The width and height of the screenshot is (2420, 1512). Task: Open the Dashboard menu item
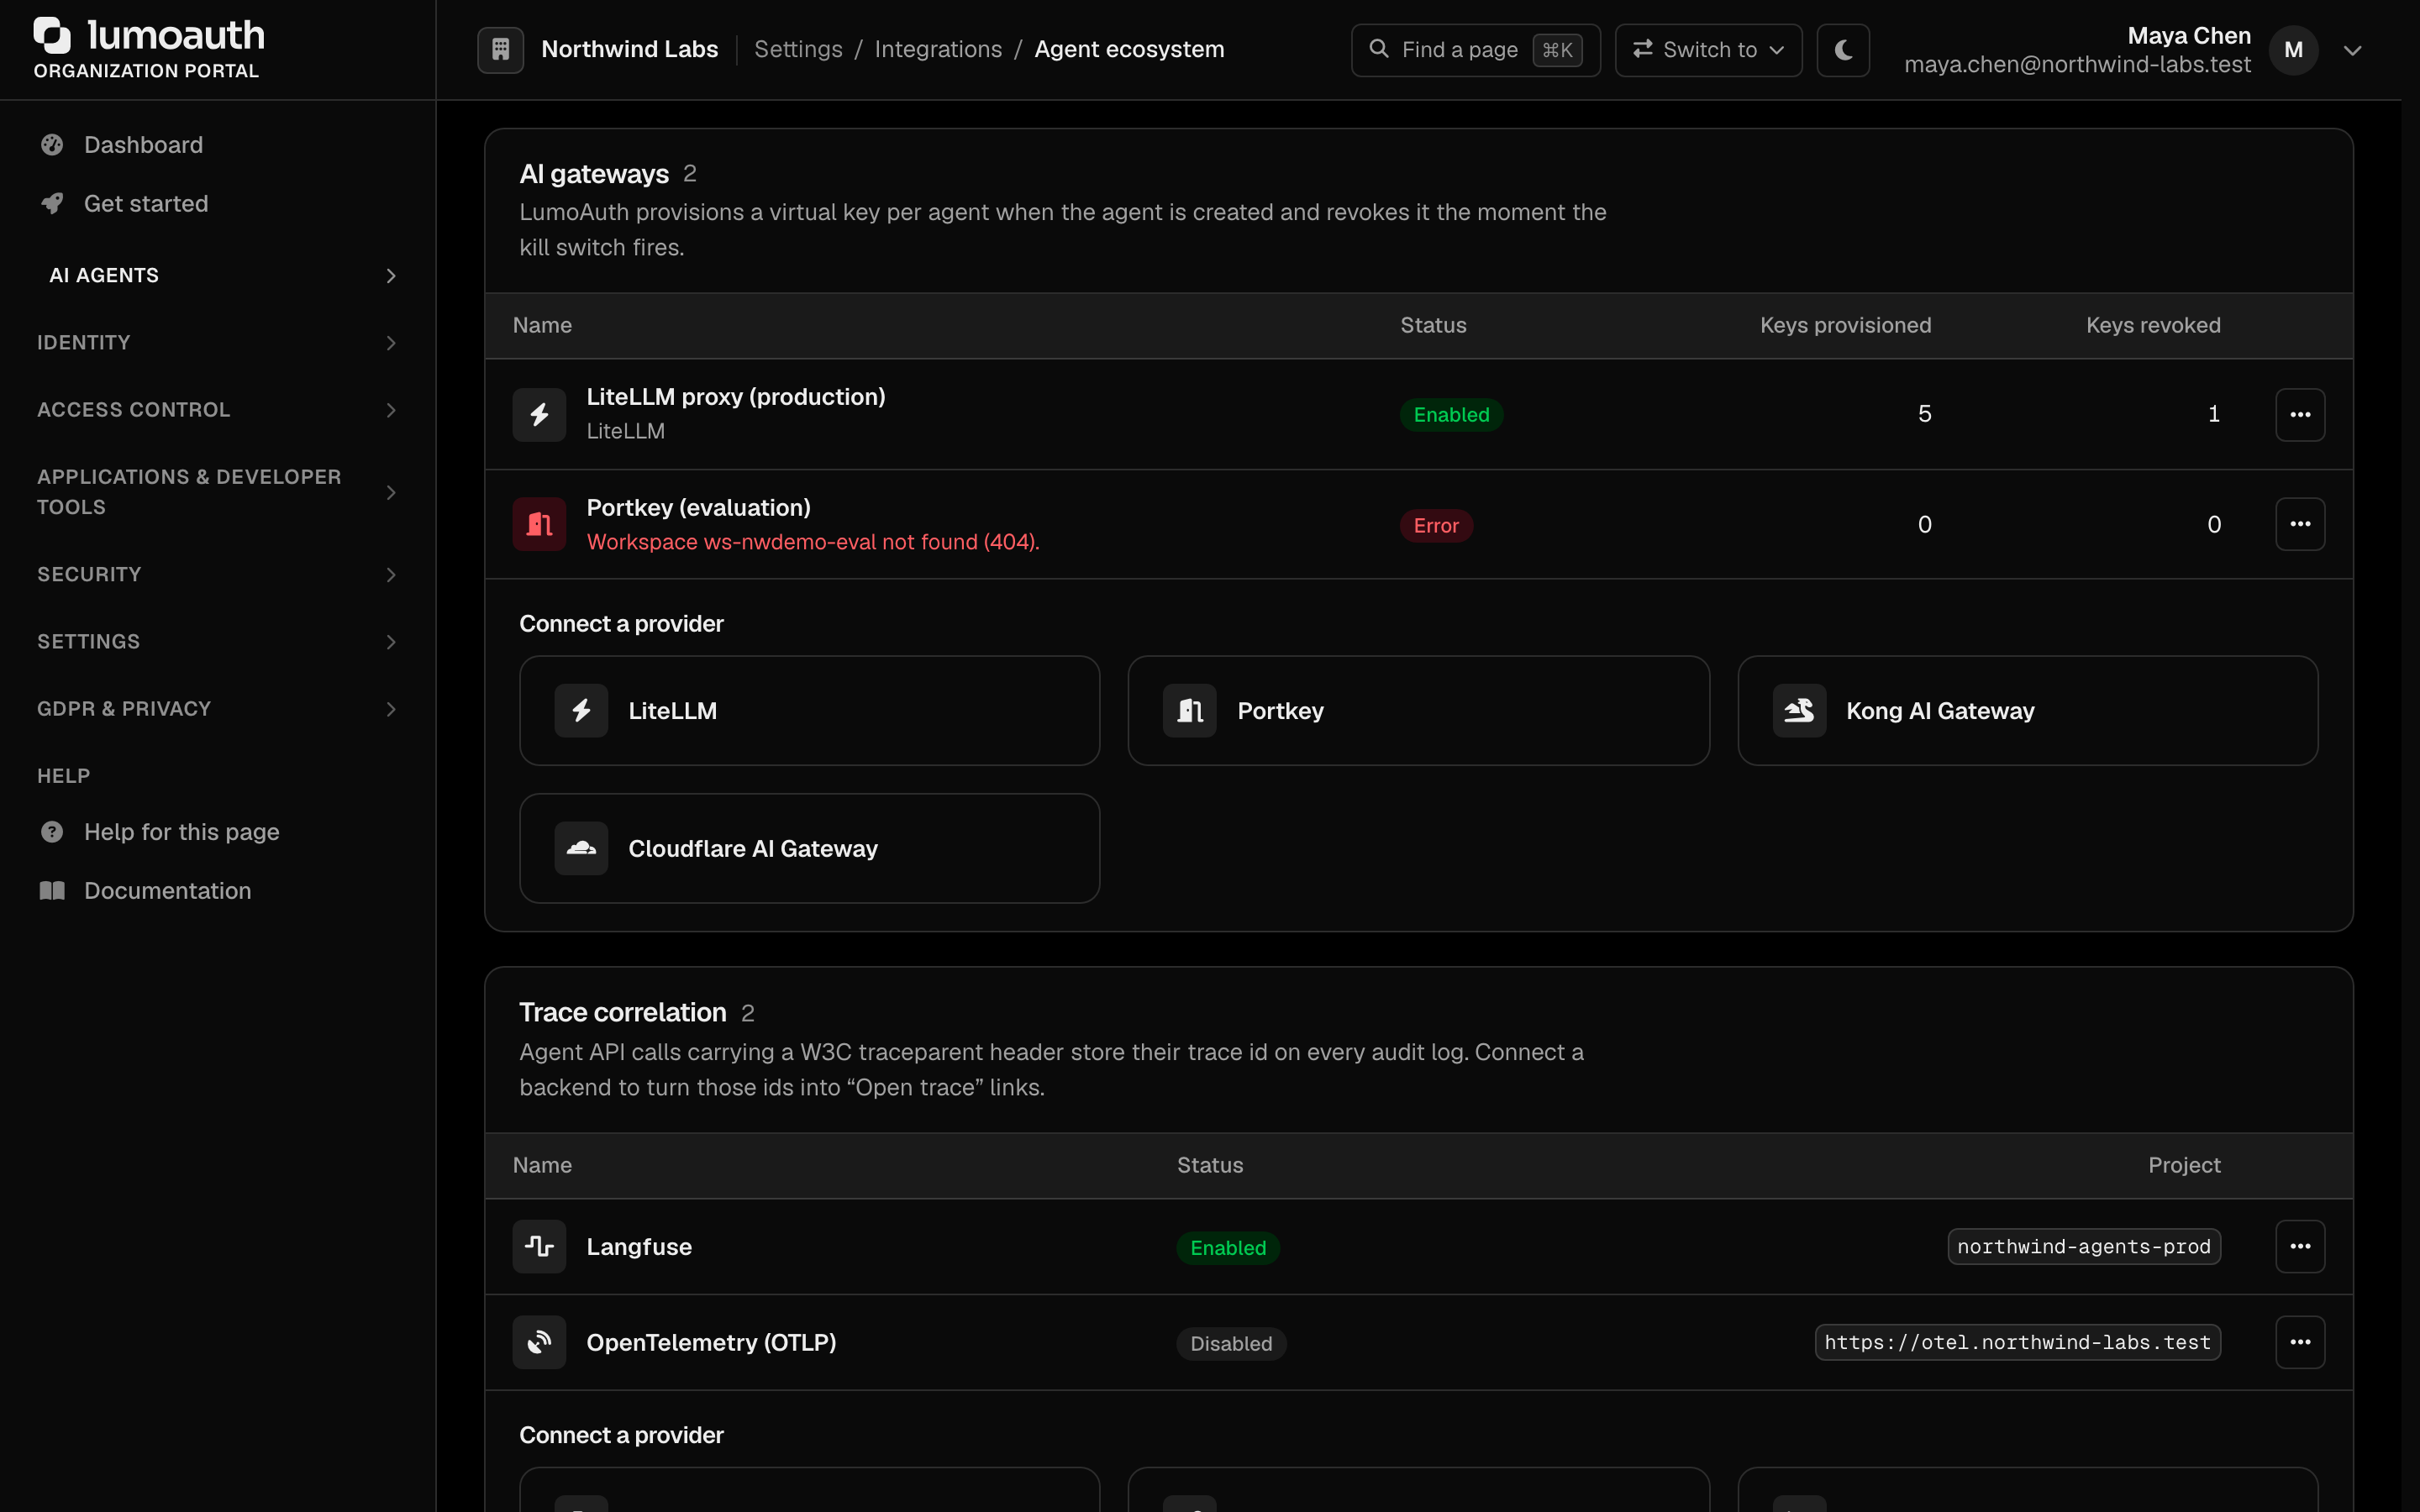[217, 145]
